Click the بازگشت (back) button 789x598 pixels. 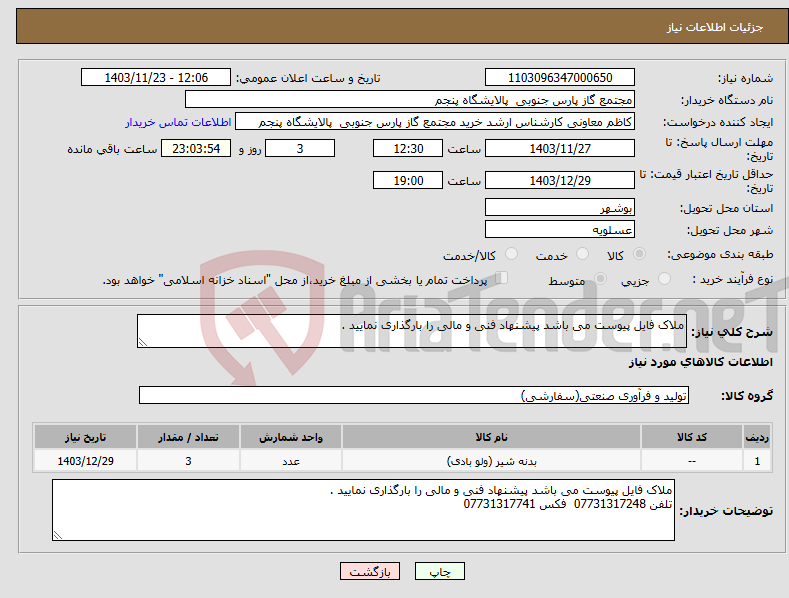[x=370, y=571]
